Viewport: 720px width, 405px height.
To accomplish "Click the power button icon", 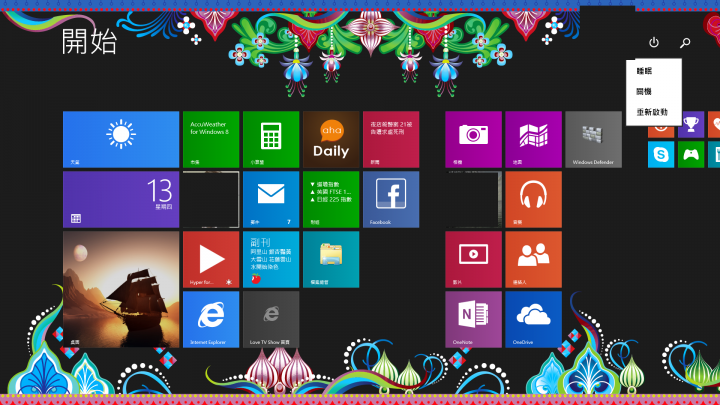I will pos(654,43).
